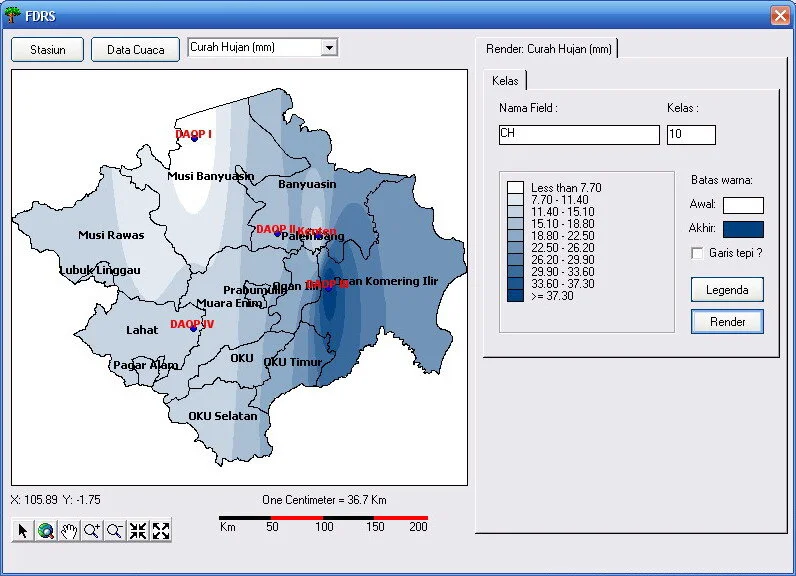This screenshot has height=576, width=796.
Task: Select the zoom in magnifier
Action: 92,531
